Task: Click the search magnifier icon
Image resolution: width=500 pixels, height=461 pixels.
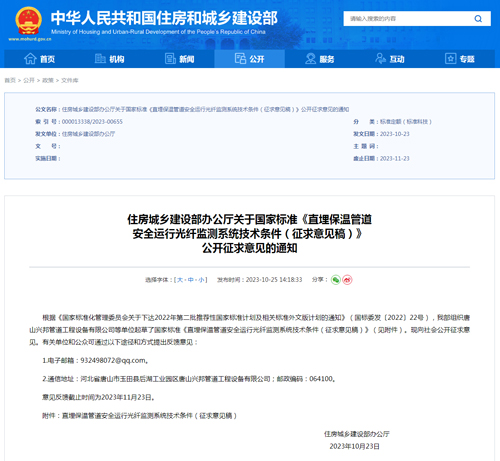Action: (x=478, y=19)
